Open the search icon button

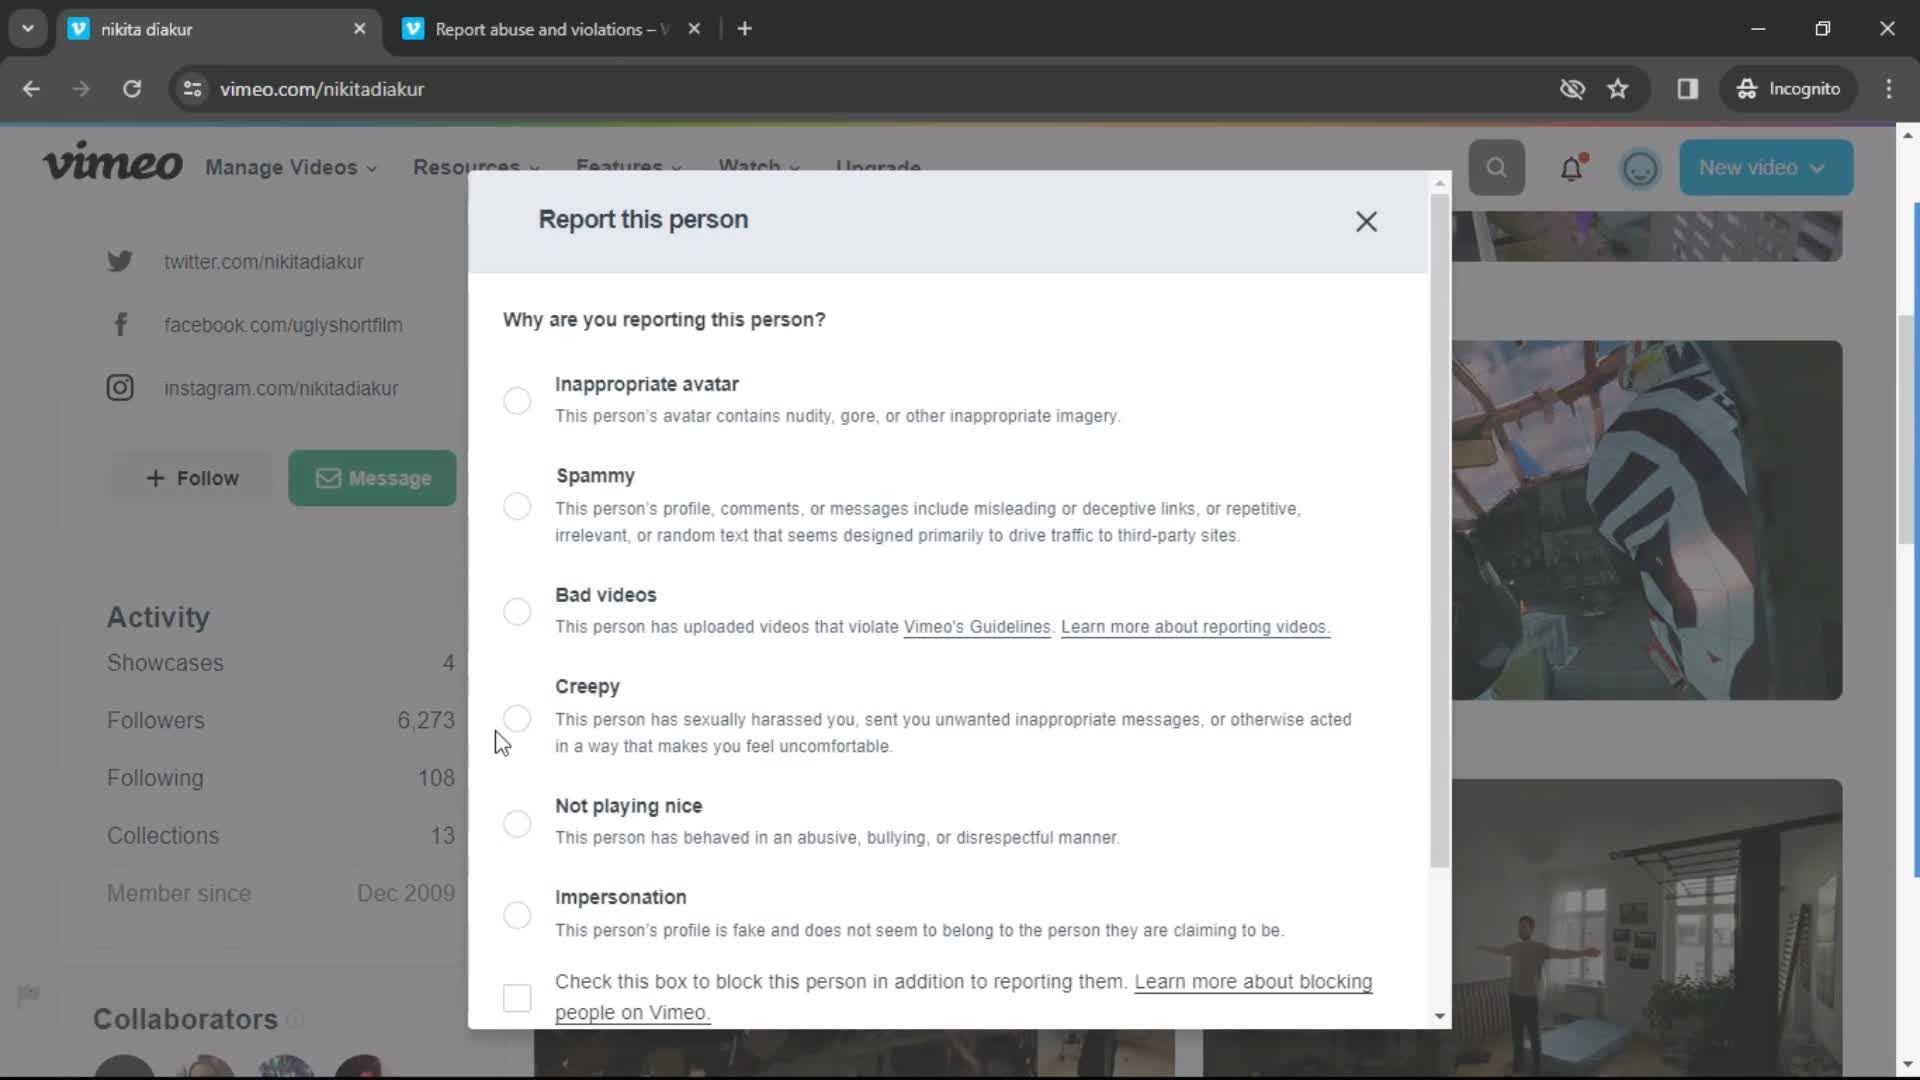[1496, 167]
